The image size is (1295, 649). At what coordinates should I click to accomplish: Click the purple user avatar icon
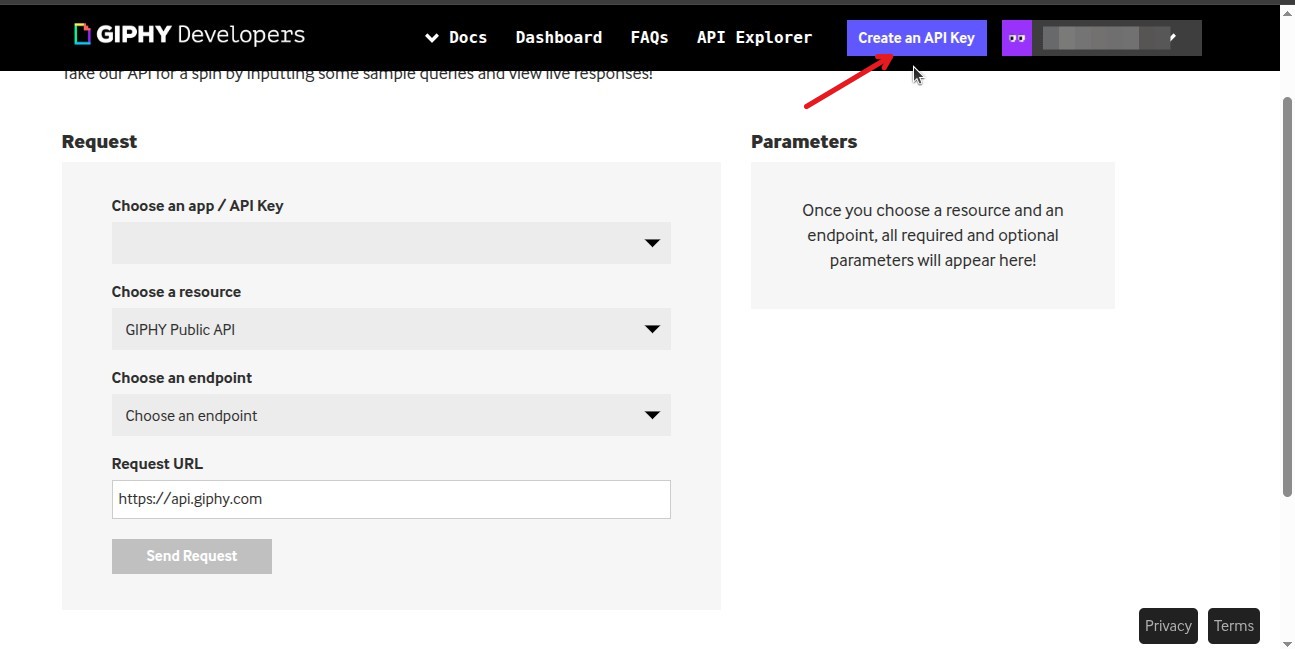pos(1016,38)
